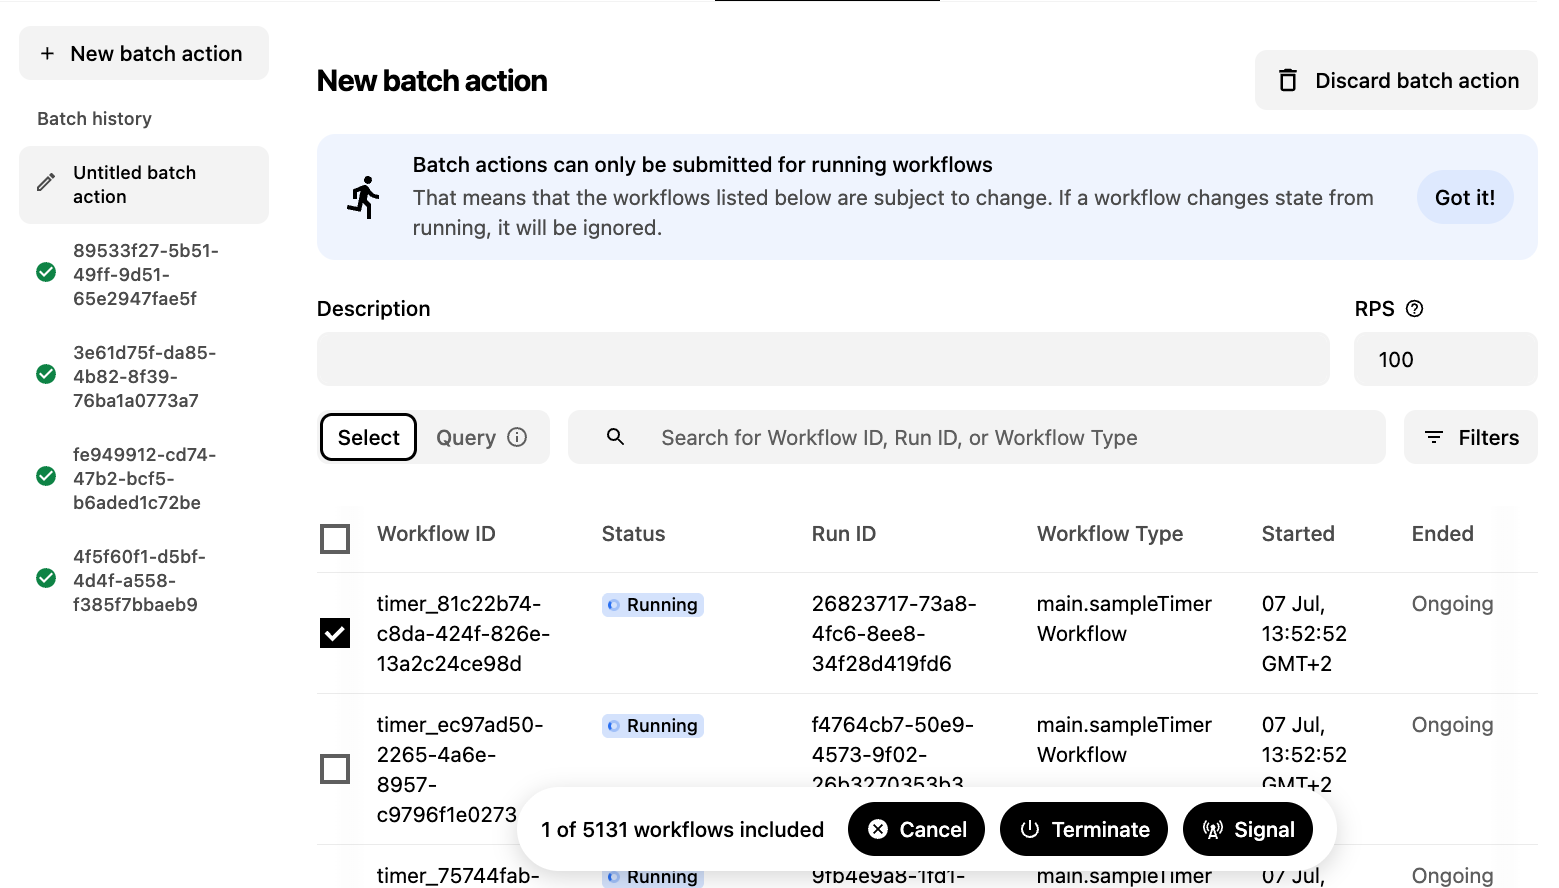Click the magnifier icon in the workflow search bar

[x=616, y=437]
